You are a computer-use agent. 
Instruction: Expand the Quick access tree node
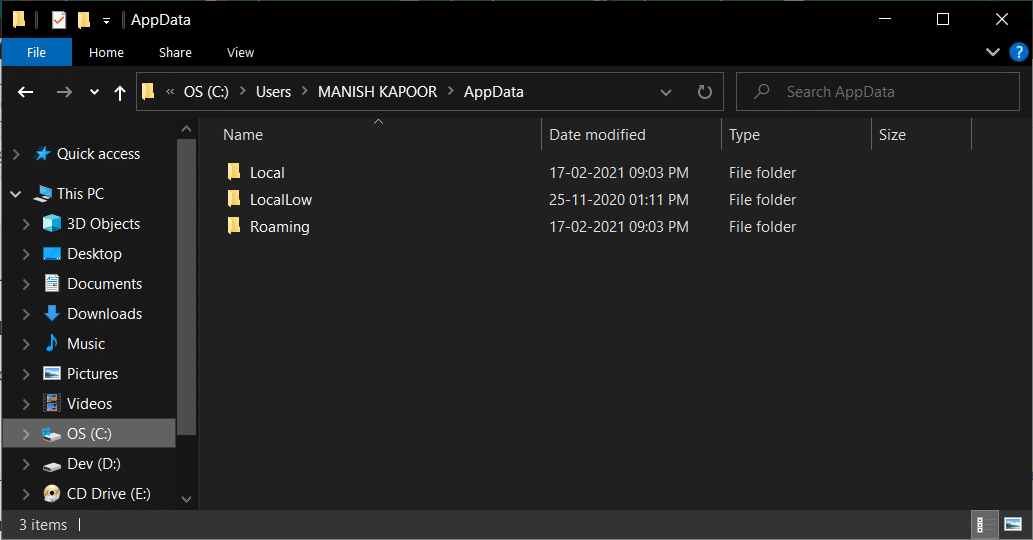(x=16, y=154)
